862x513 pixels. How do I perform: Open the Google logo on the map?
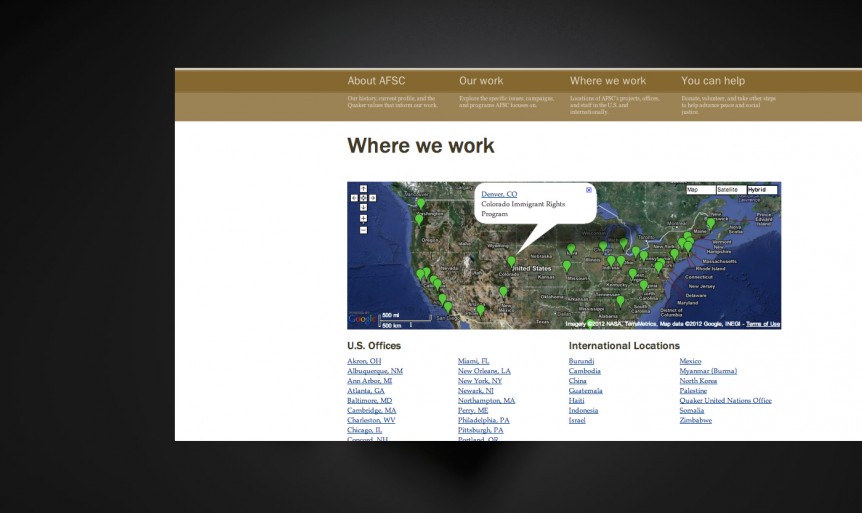[362, 319]
